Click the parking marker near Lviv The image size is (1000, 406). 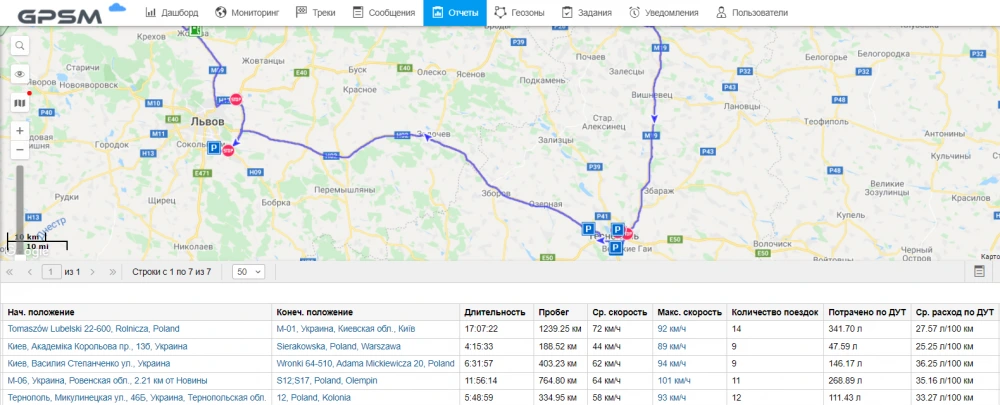(x=213, y=148)
